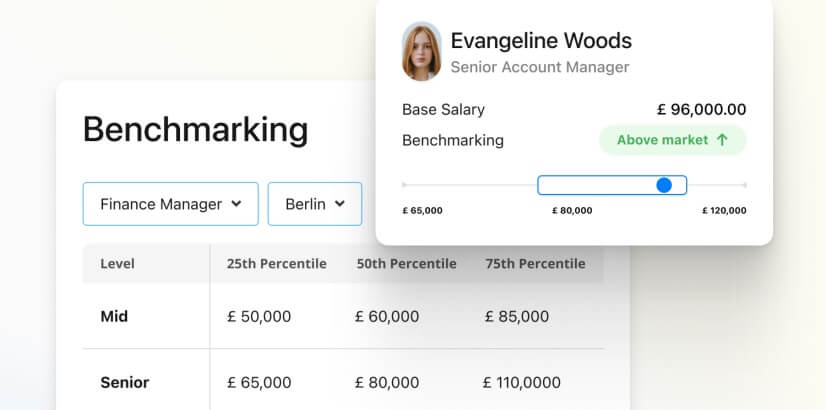This screenshot has height=410, width=826.
Task: Click the blue salary slider handle
Action: [664, 185]
